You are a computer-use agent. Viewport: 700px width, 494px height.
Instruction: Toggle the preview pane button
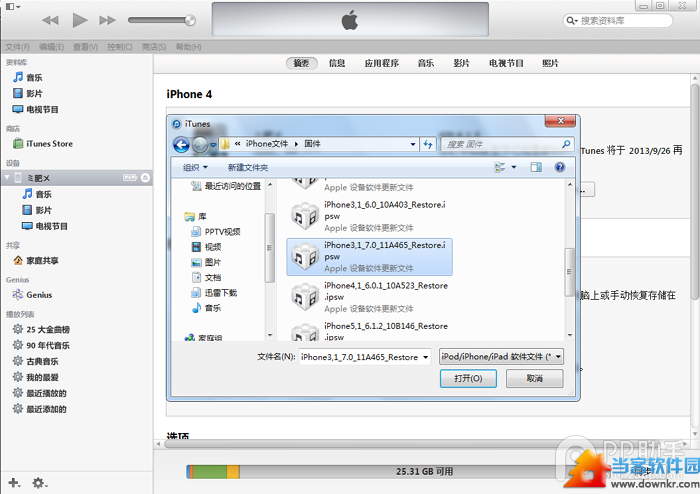point(536,167)
